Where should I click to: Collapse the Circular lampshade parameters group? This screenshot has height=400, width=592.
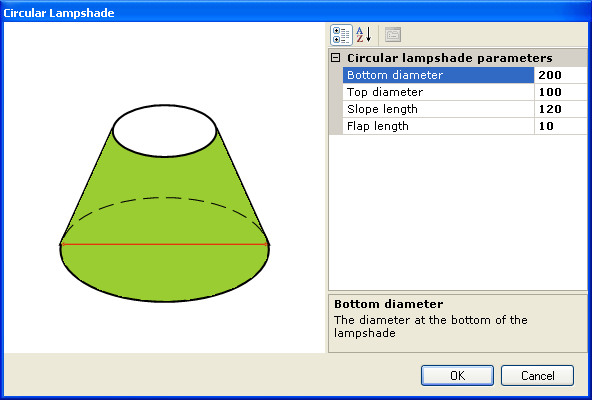pos(335,58)
